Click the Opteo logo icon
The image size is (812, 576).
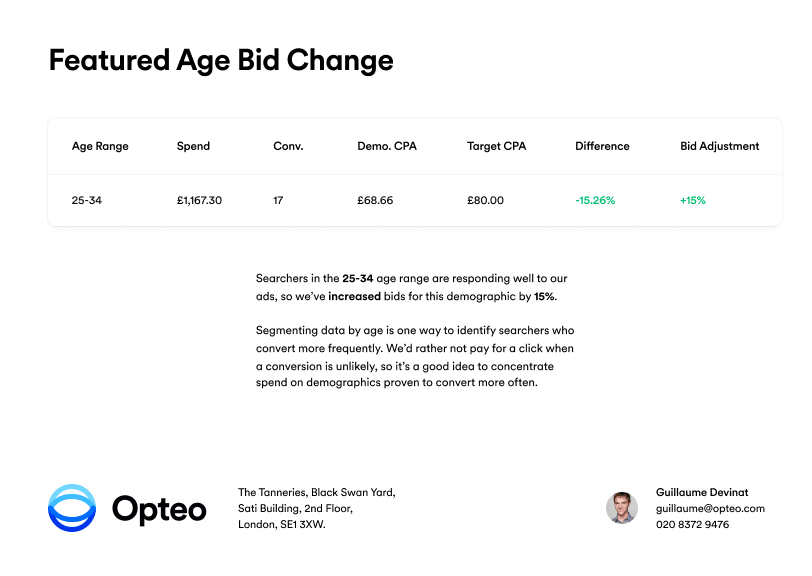point(72,508)
